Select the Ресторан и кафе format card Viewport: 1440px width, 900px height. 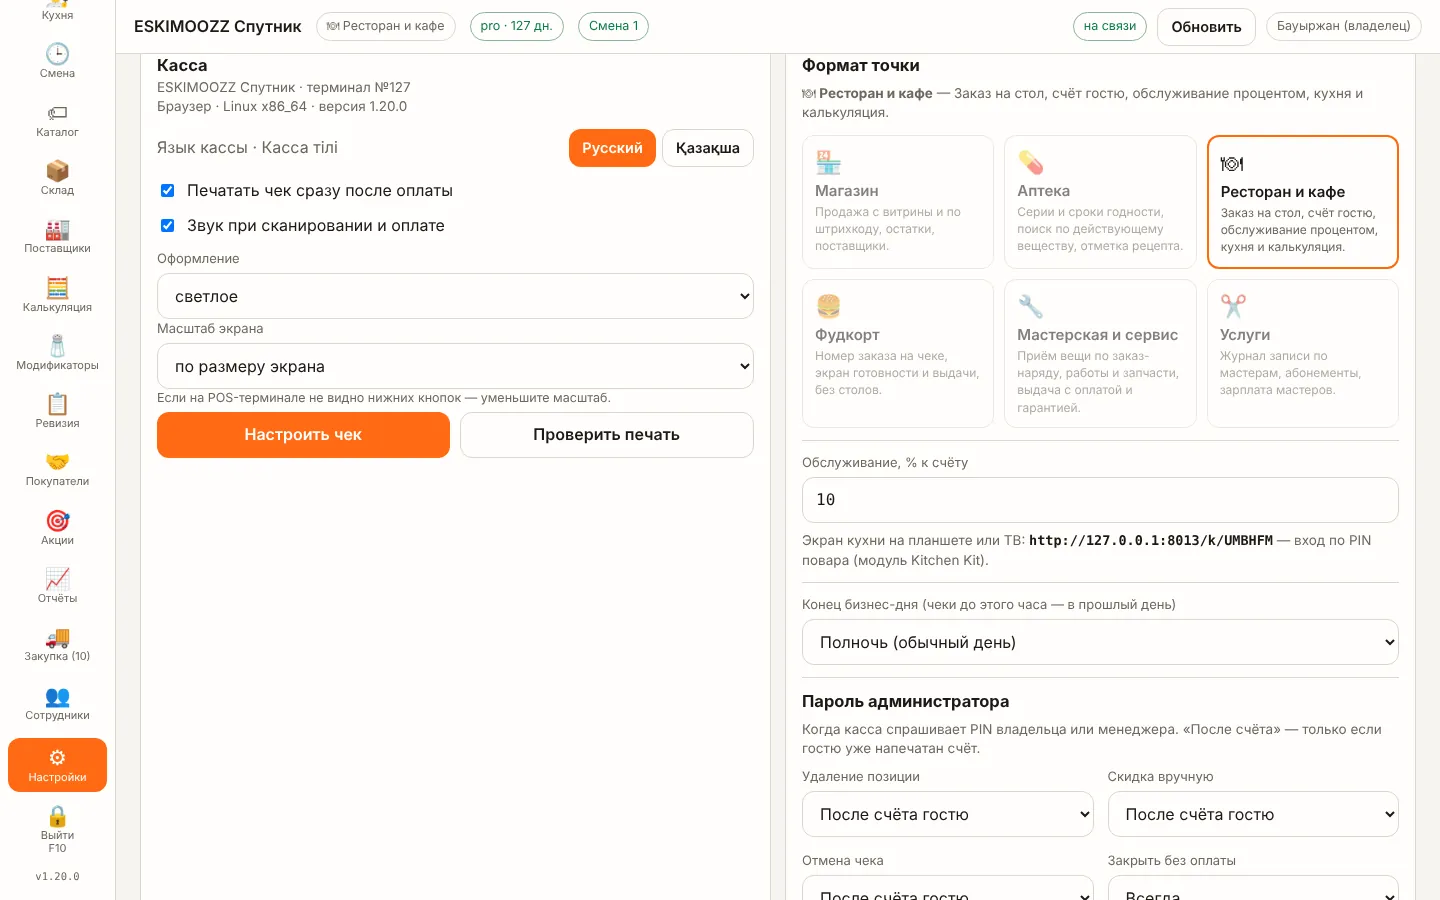click(x=1303, y=202)
